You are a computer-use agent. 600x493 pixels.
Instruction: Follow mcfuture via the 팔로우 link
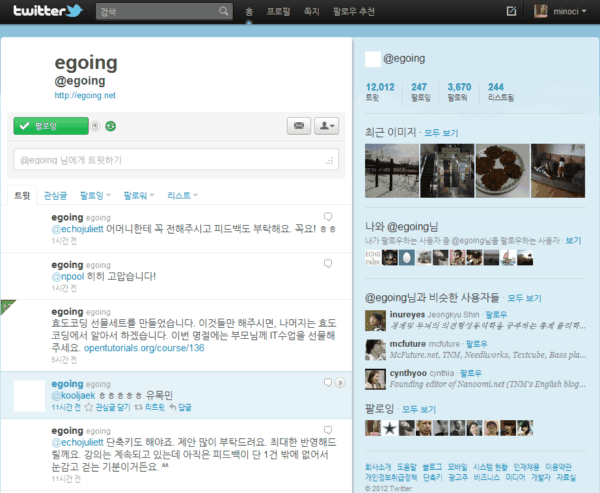pos(476,344)
